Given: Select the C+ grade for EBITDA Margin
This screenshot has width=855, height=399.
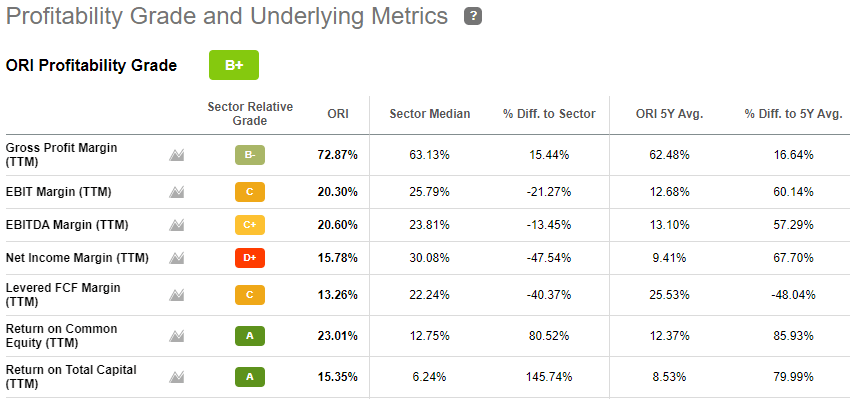Looking at the screenshot, I should click(250, 225).
